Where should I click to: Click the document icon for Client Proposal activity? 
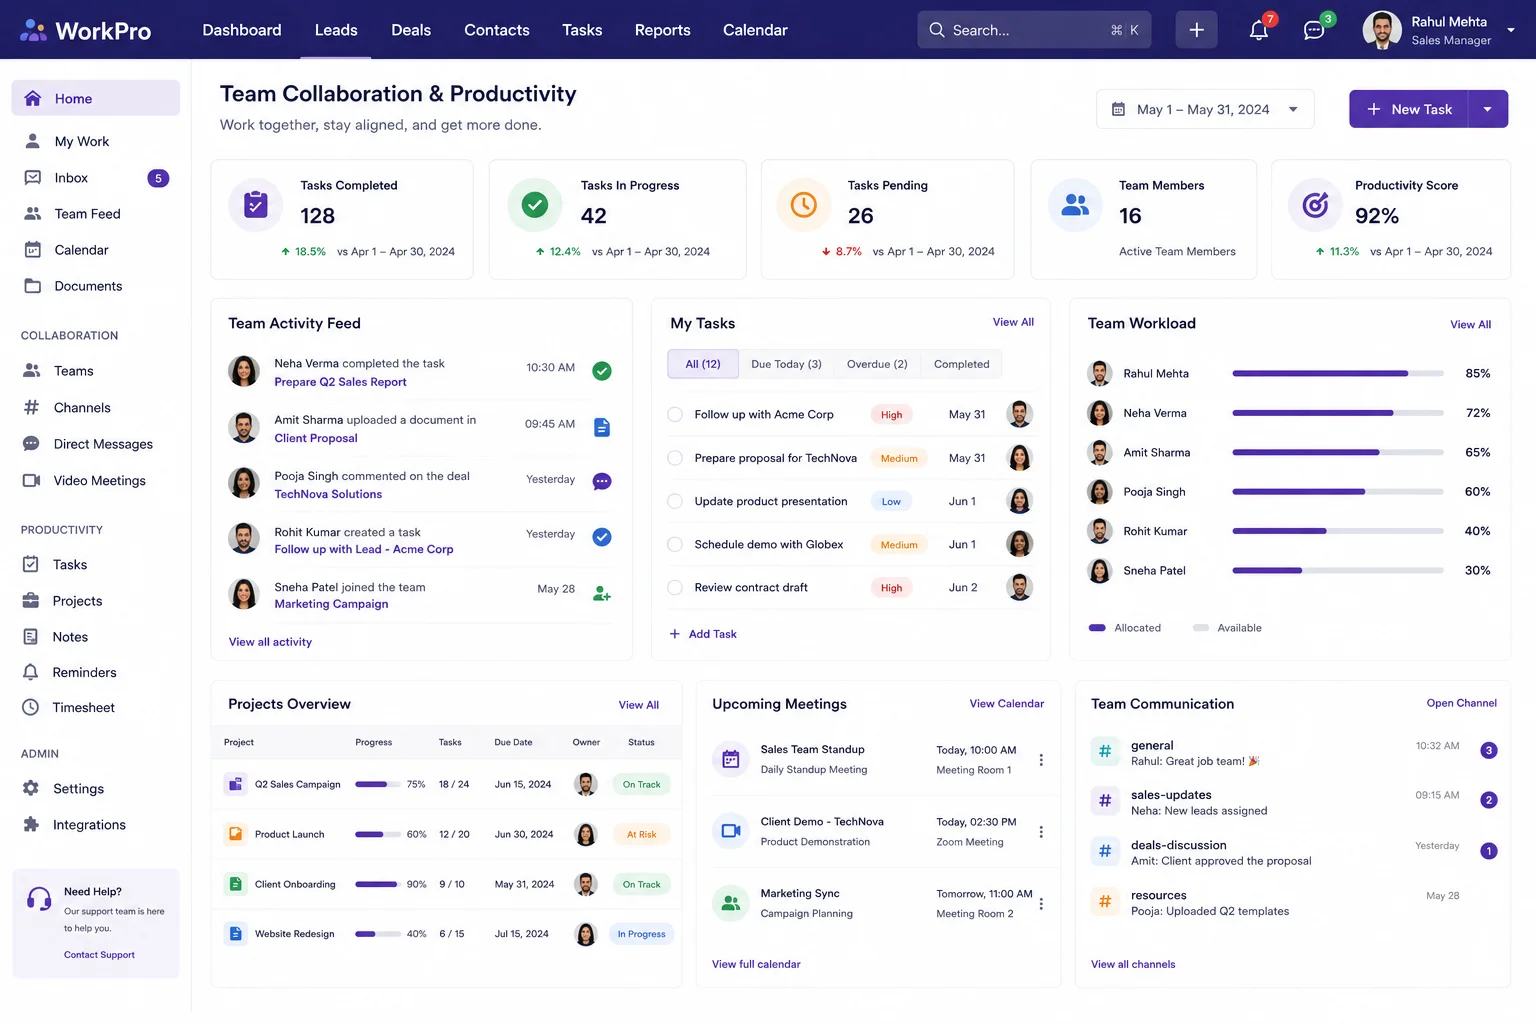pyautogui.click(x=602, y=428)
